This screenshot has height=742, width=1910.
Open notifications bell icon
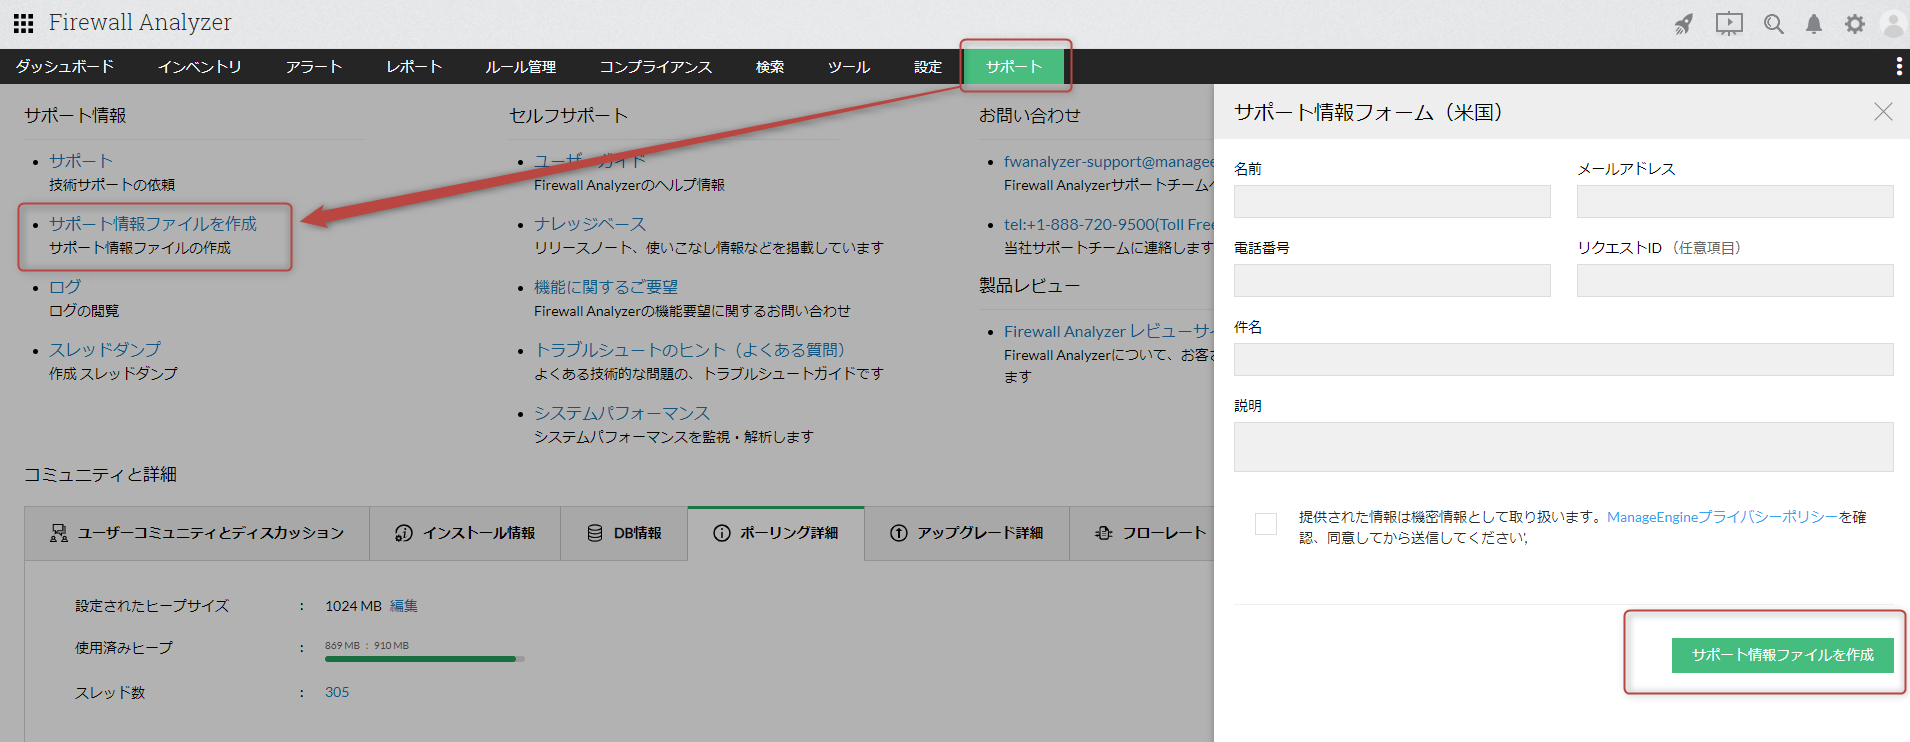[x=1814, y=24]
